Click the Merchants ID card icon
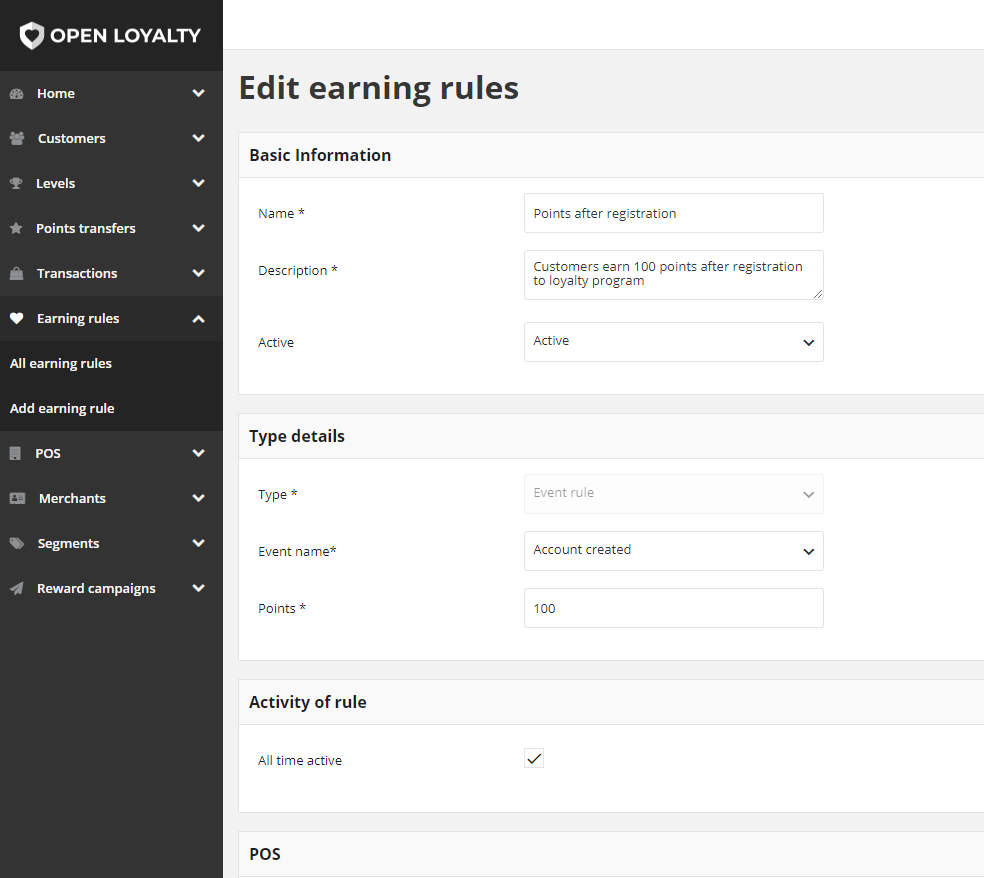The width and height of the screenshot is (984, 878). tap(18, 498)
